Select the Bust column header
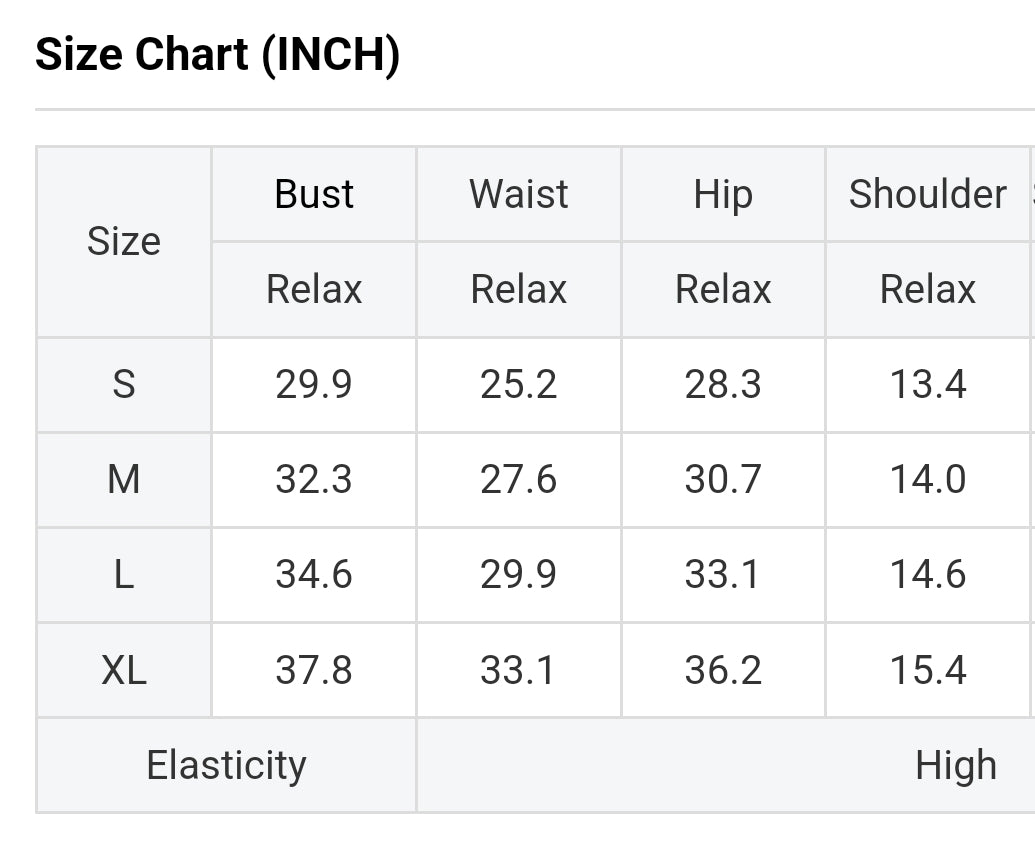 (x=314, y=194)
